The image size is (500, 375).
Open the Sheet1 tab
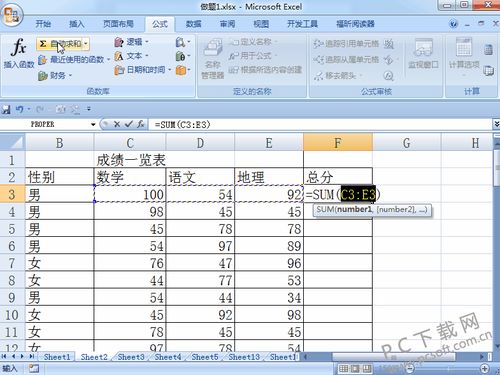click(x=57, y=357)
